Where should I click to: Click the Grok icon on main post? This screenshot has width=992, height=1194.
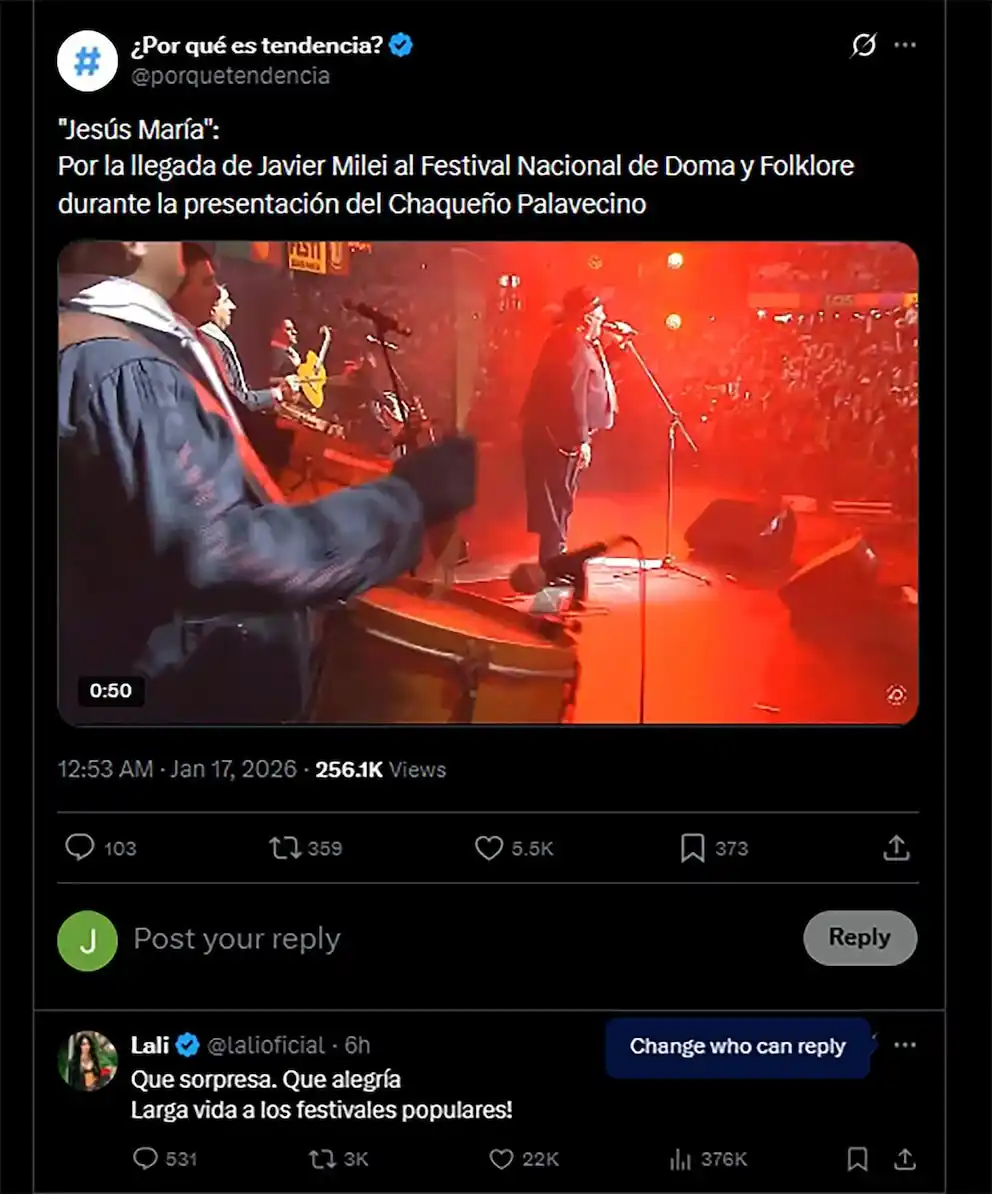pos(863,46)
